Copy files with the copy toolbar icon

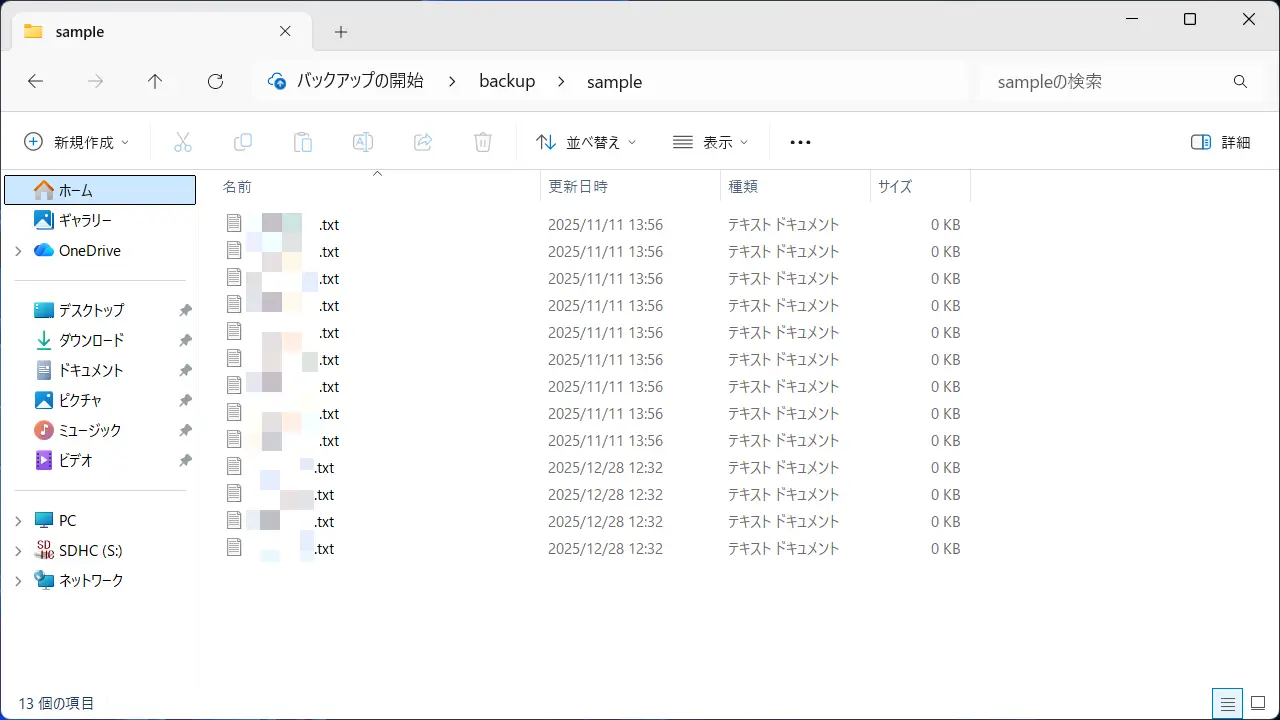(243, 141)
